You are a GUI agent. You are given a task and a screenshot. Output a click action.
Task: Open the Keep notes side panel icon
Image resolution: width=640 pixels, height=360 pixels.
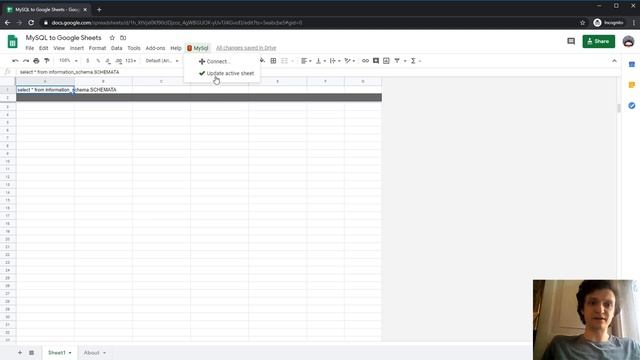click(x=632, y=85)
